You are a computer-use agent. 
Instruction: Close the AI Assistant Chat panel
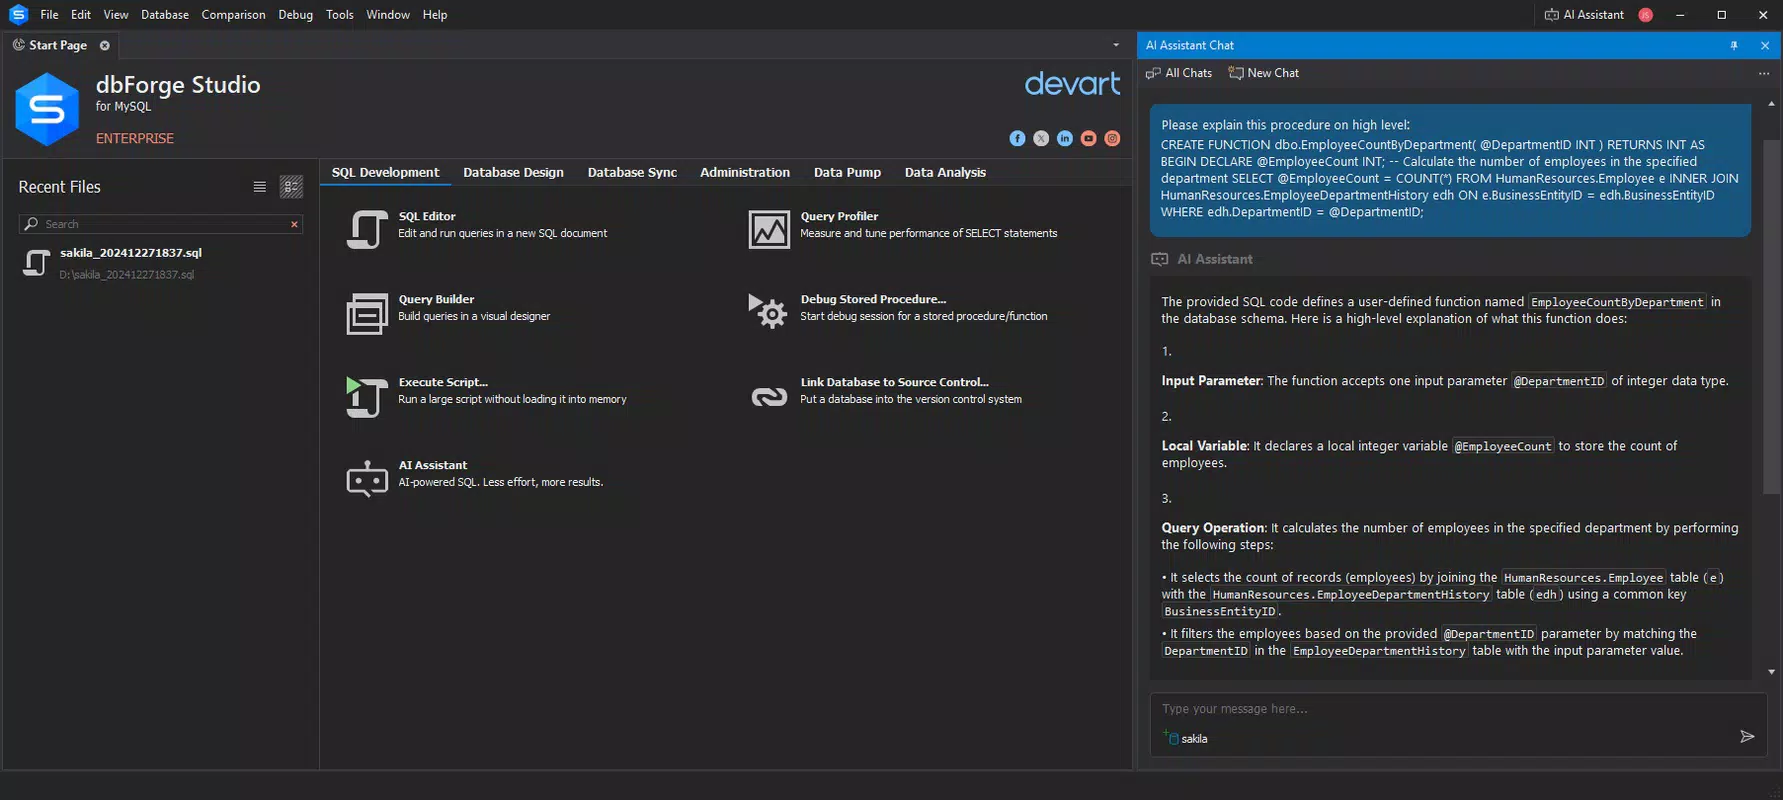pos(1765,45)
